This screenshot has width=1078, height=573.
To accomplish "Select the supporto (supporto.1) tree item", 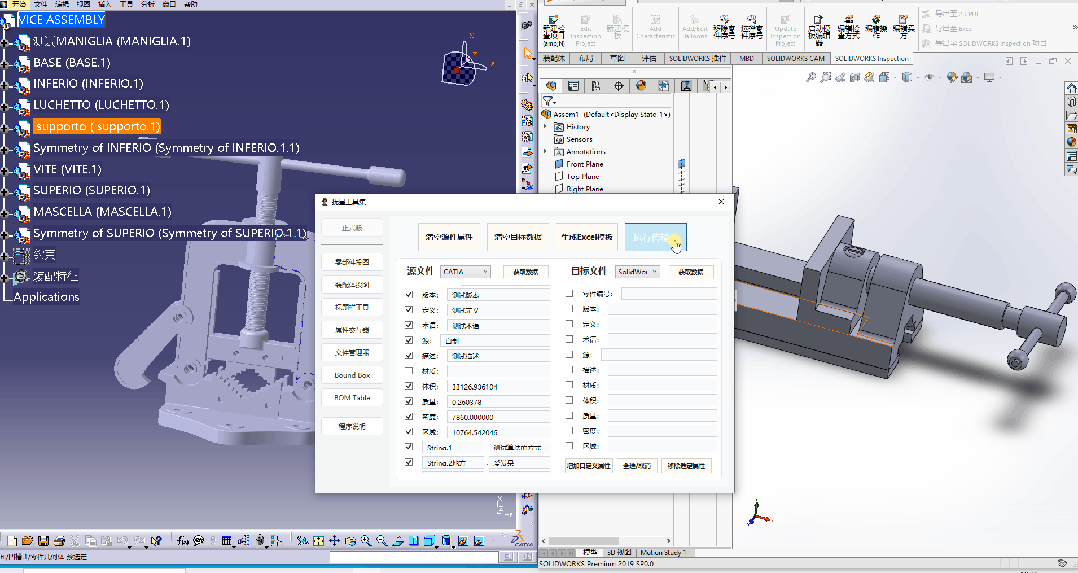I will pyautogui.click(x=96, y=127).
